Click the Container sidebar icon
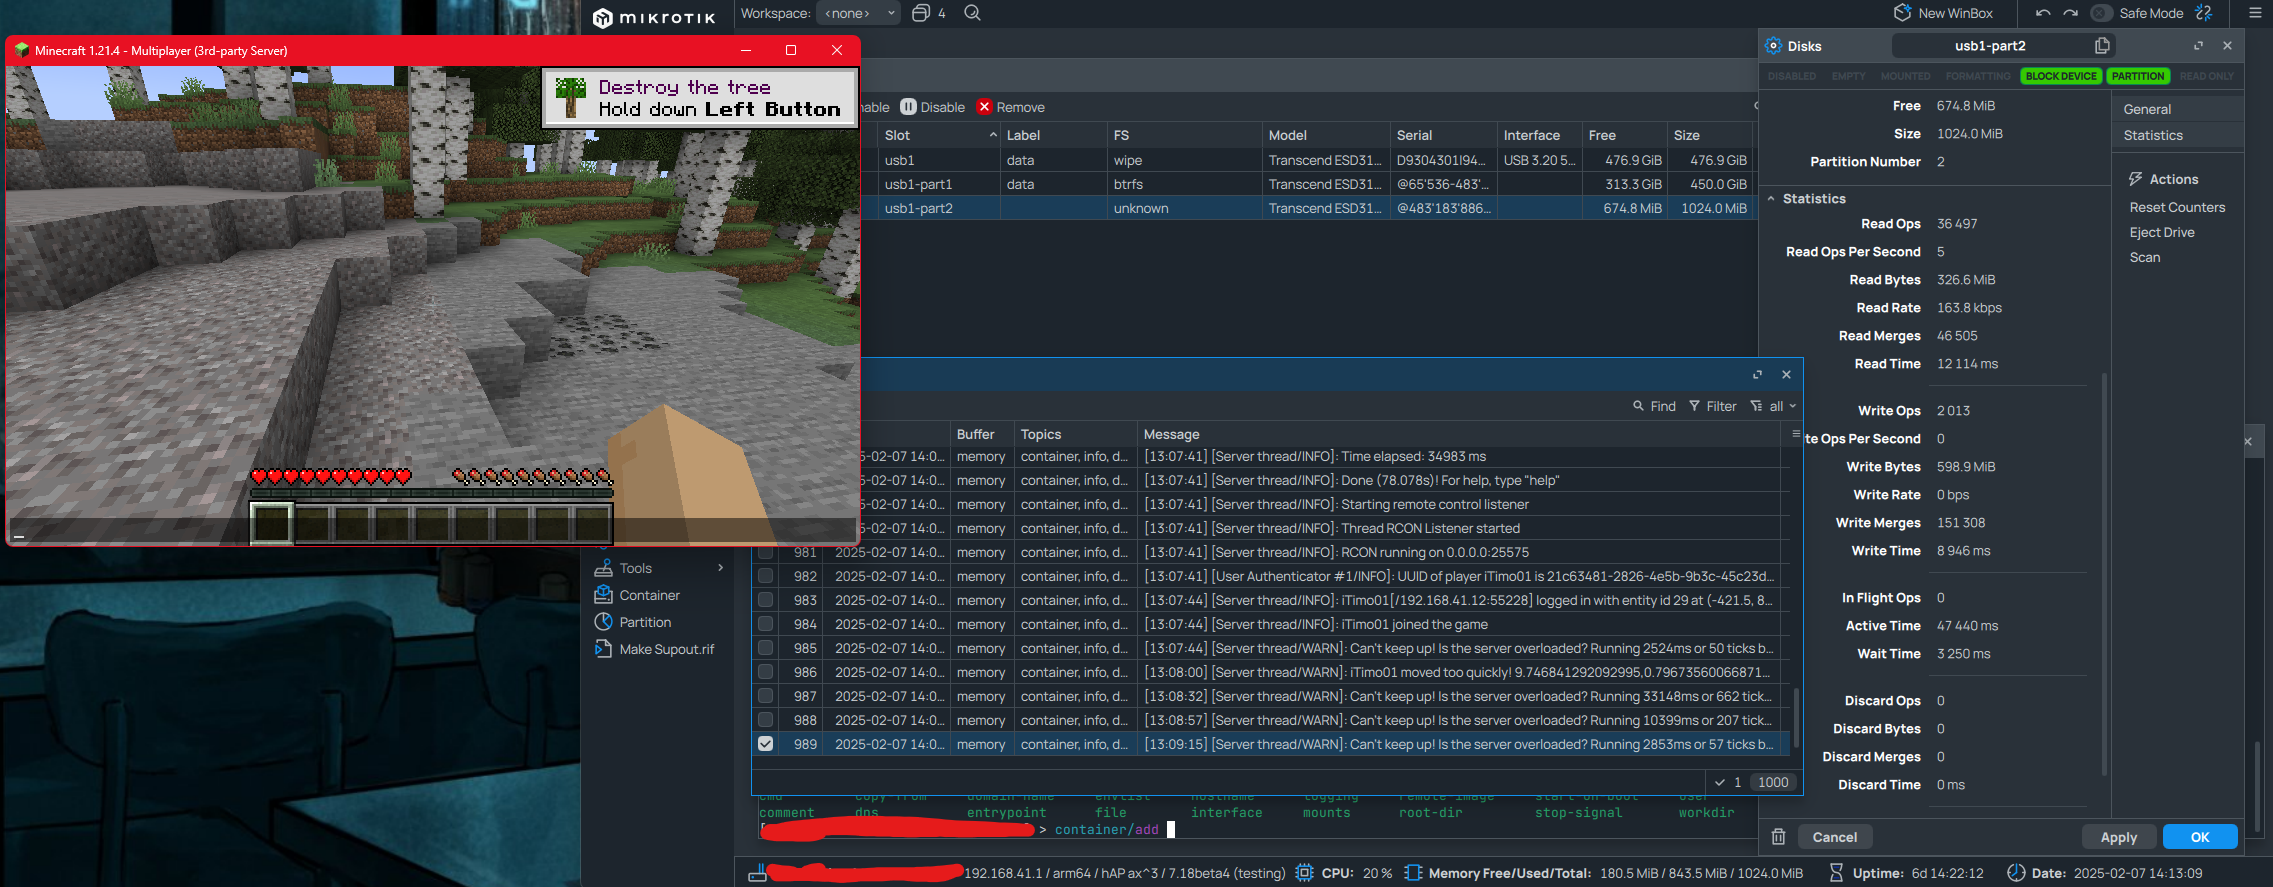 tap(603, 595)
